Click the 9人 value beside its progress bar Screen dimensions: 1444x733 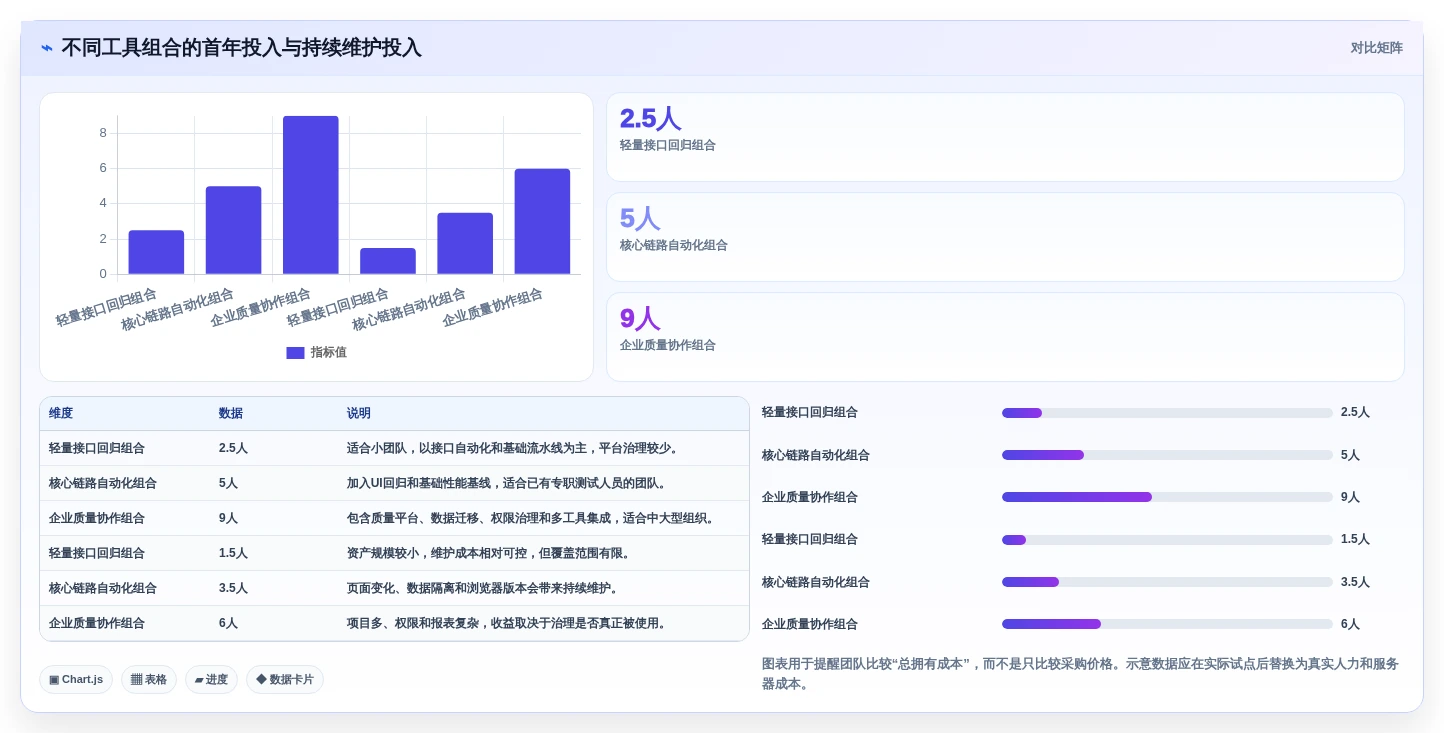pyautogui.click(x=1350, y=497)
